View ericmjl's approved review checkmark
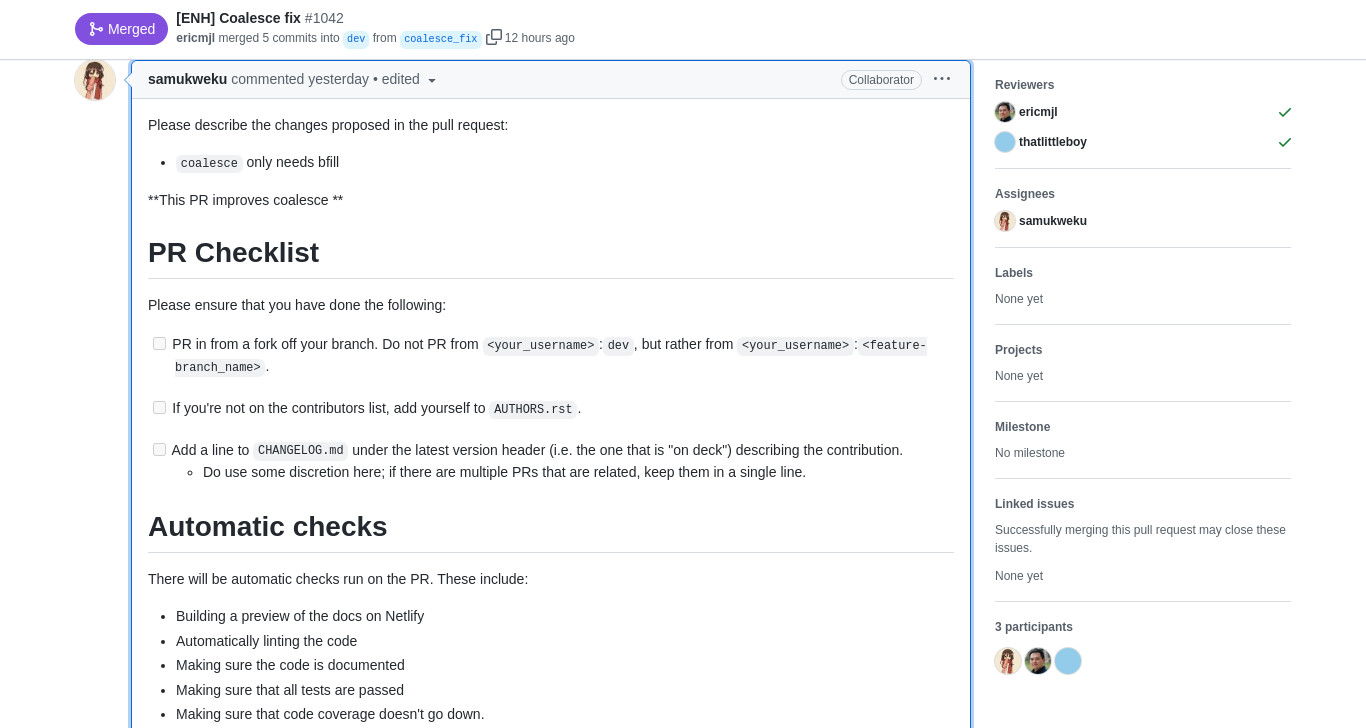 click(1285, 112)
